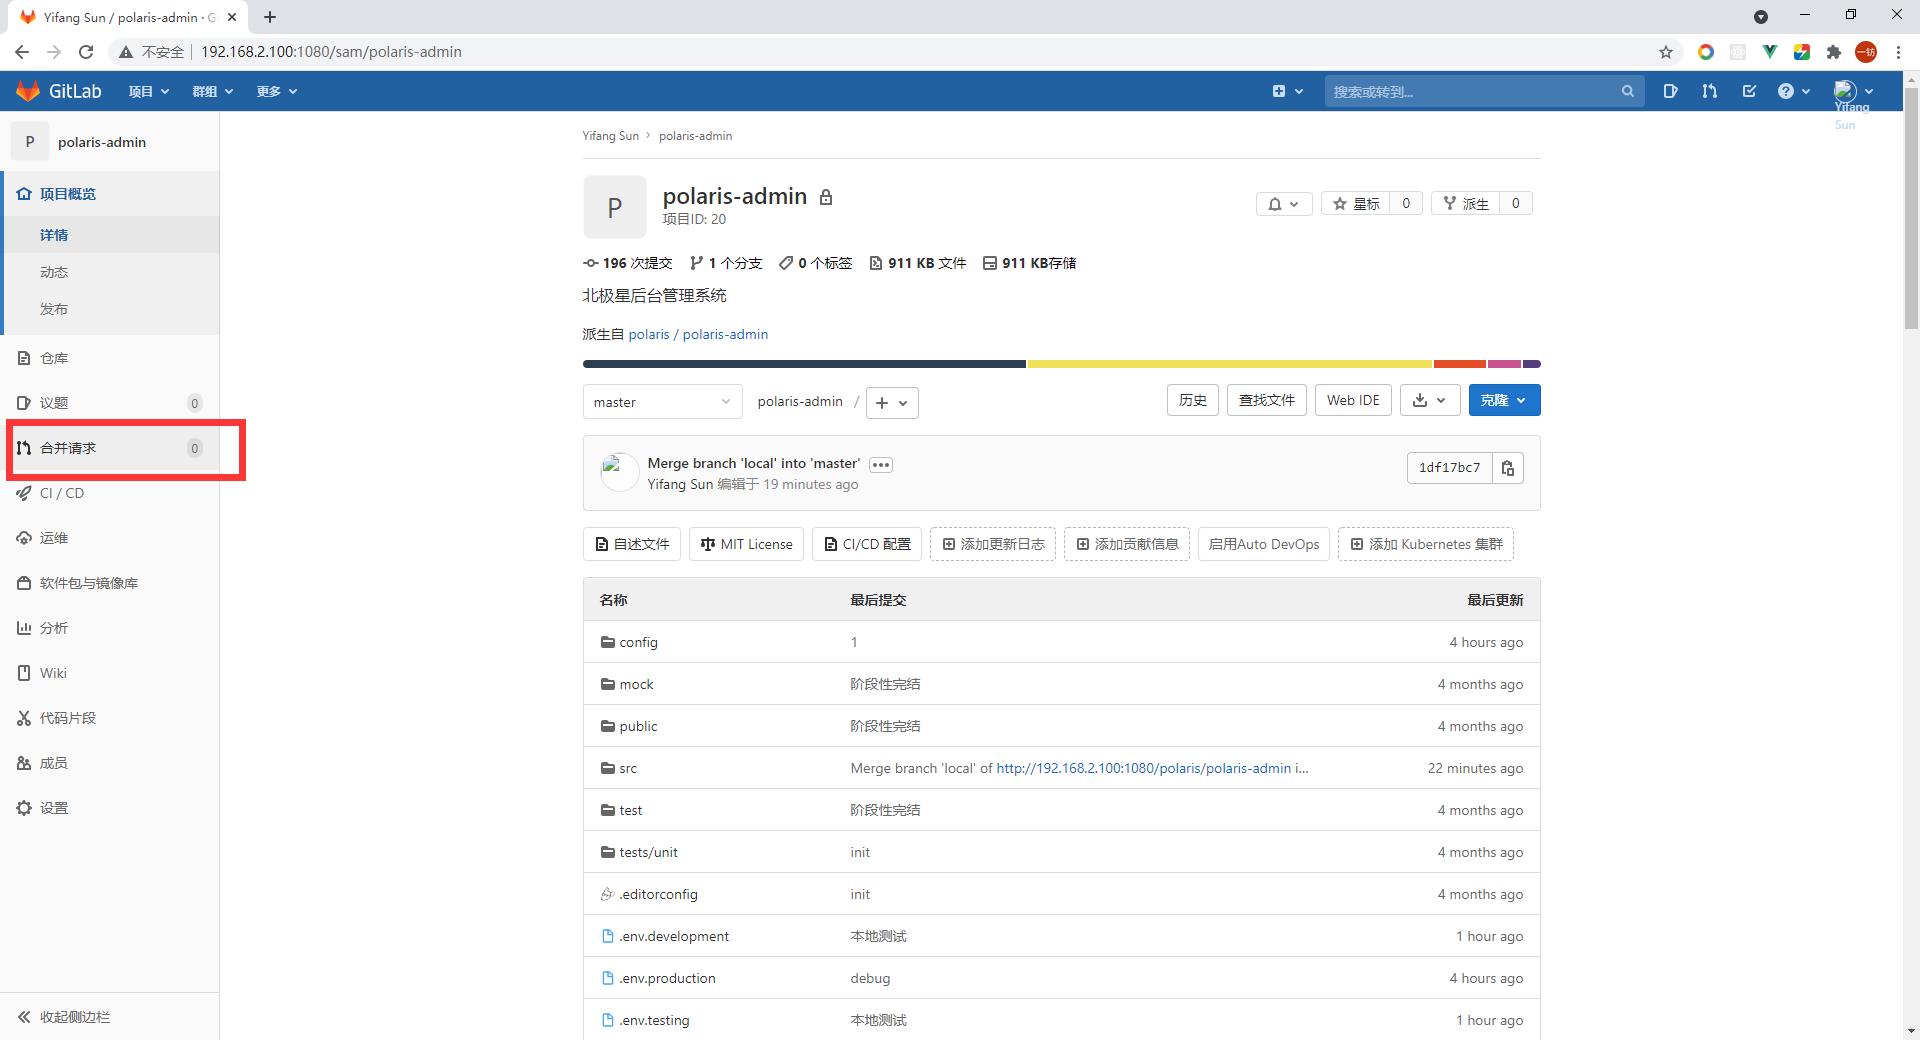Open the 群组 menu in navbar
Image resolution: width=1920 pixels, height=1040 pixels.
pyautogui.click(x=212, y=91)
